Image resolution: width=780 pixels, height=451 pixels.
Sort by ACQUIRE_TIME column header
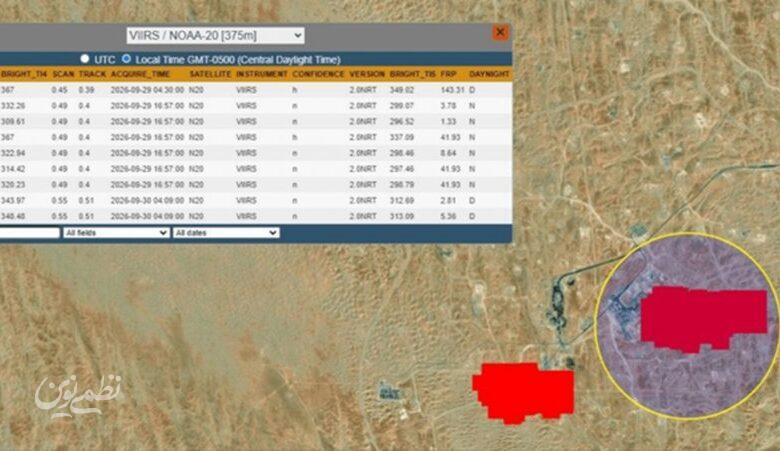coord(140,74)
